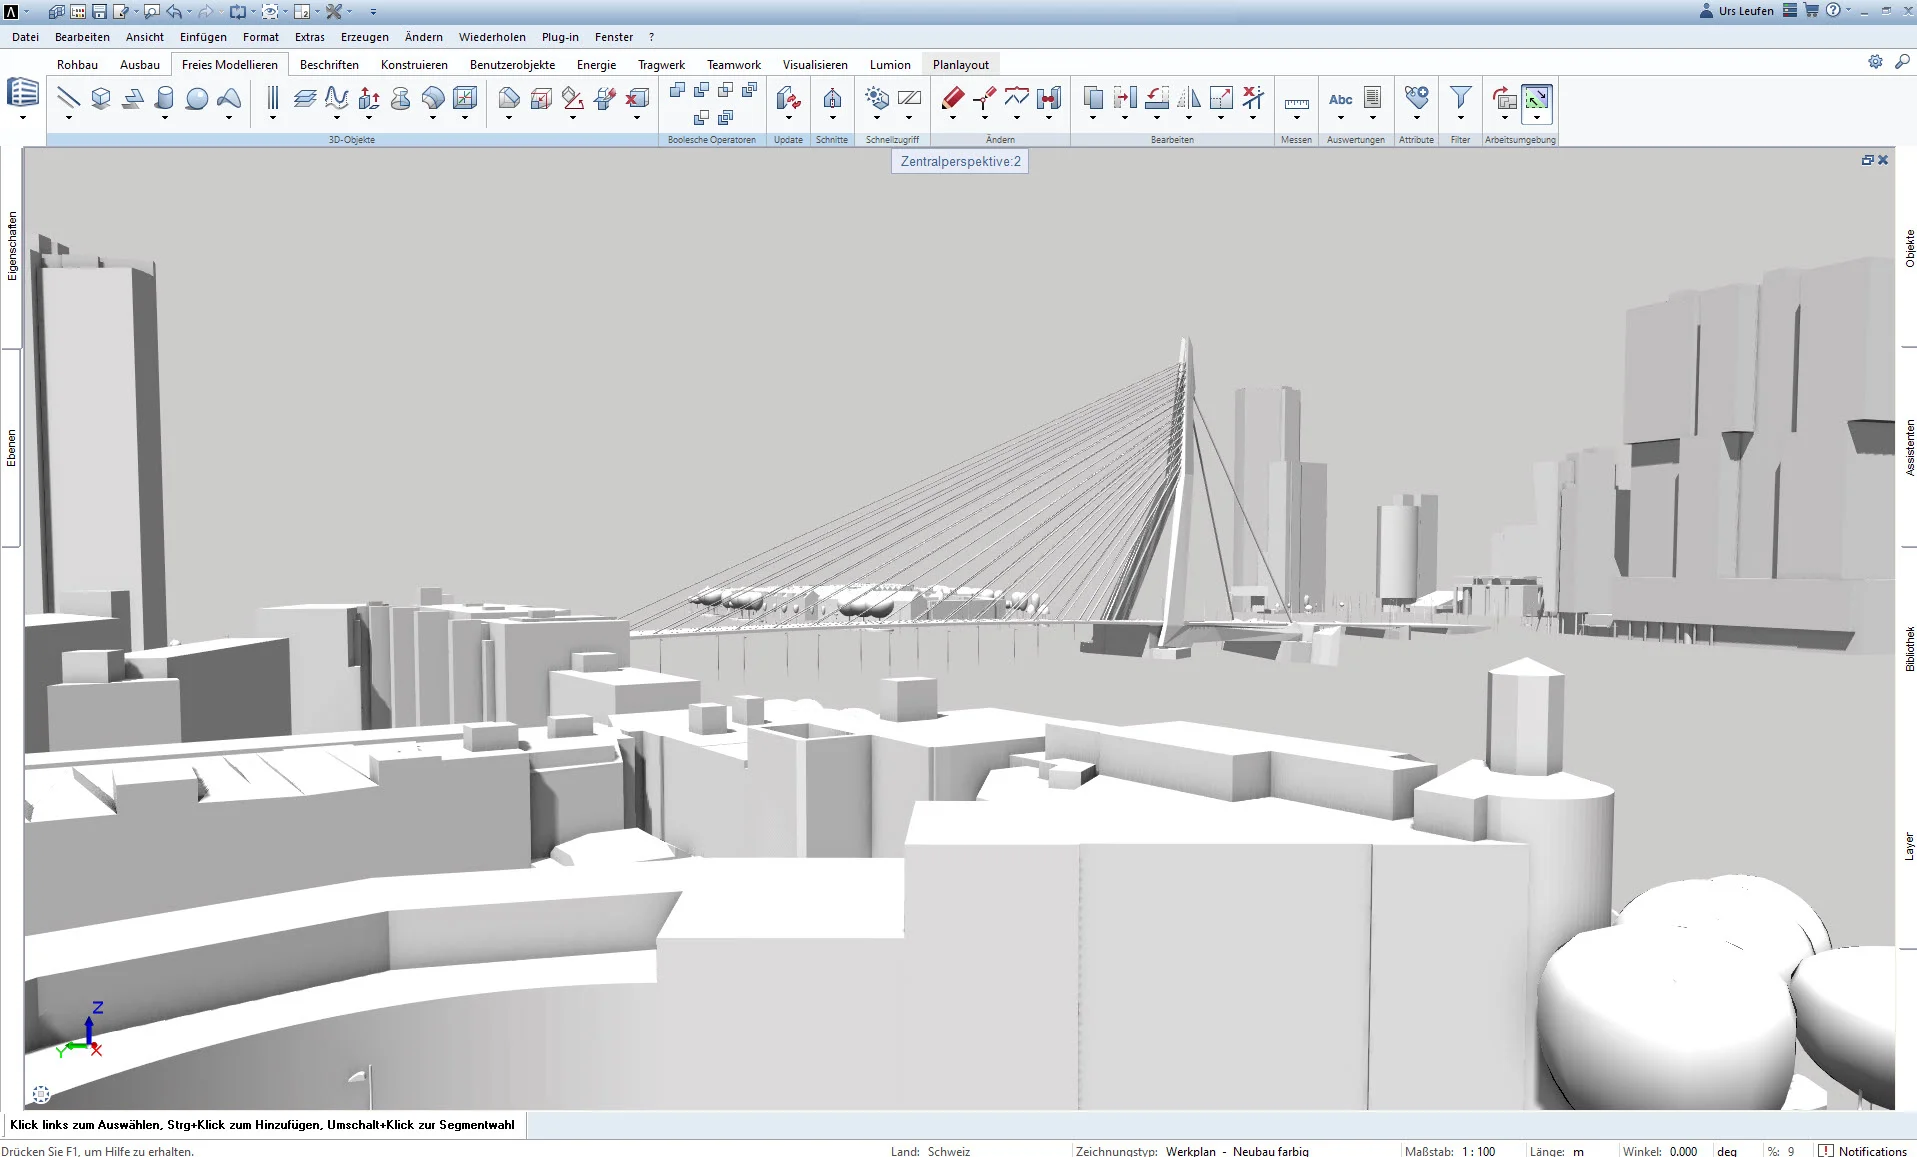Click the update 3D objects icon
This screenshot has height=1157, width=1917.
pyautogui.click(x=788, y=98)
